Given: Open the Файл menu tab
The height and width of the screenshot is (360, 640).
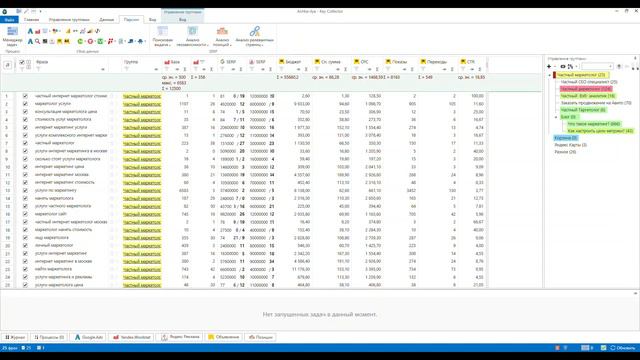Looking at the screenshot, I should [x=9, y=20].
